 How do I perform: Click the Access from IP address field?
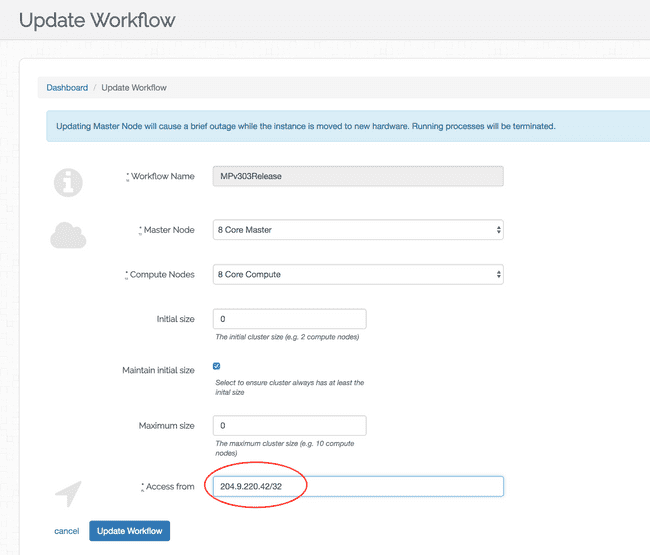[x=358, y=487]
